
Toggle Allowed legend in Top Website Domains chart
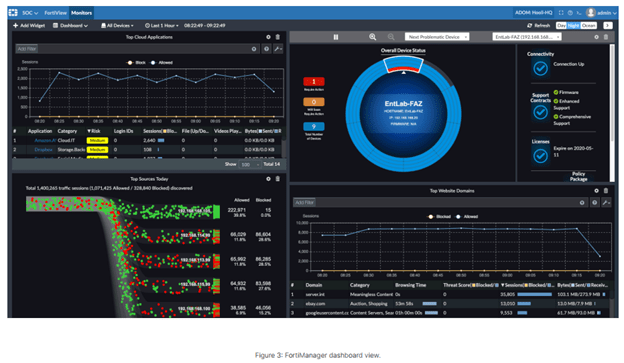click(467, 217)
